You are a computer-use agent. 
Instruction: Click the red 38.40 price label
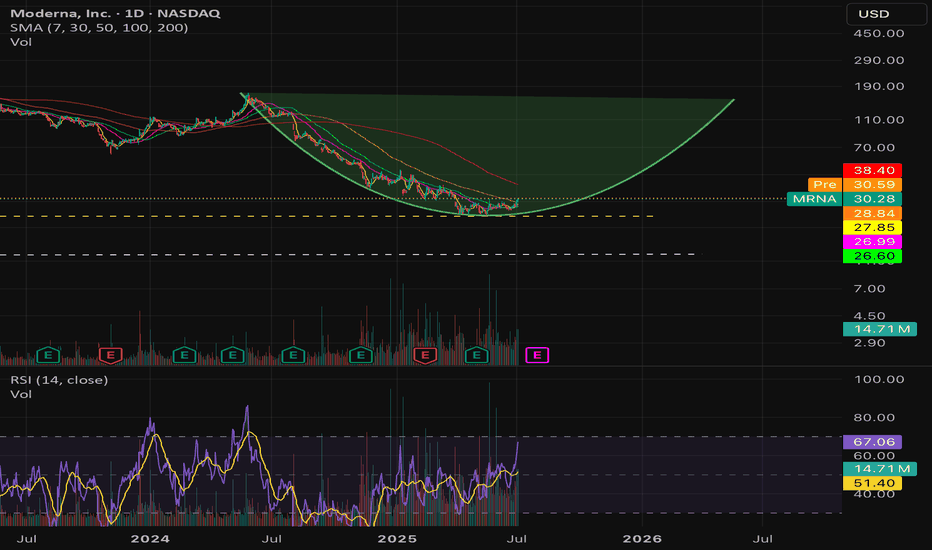click(873, 170)
